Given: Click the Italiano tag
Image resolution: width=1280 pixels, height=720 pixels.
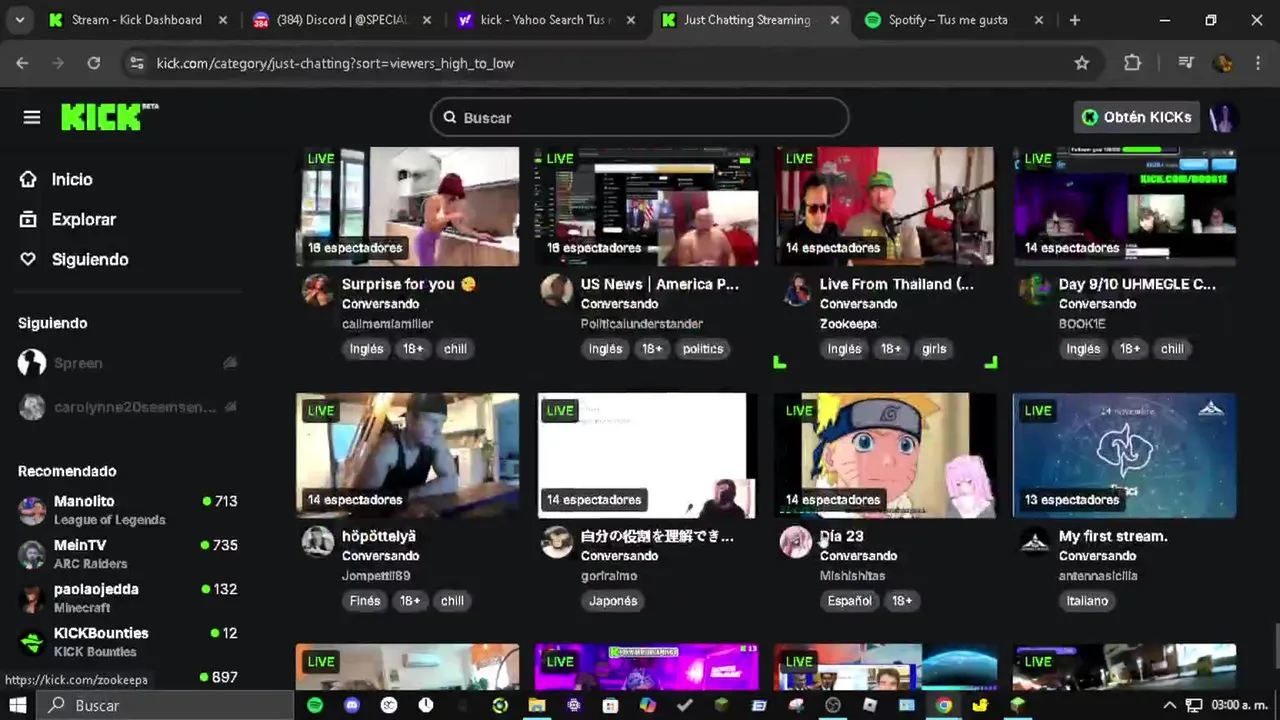Looking at the screenshot, I should click(x=1087, y=601).
